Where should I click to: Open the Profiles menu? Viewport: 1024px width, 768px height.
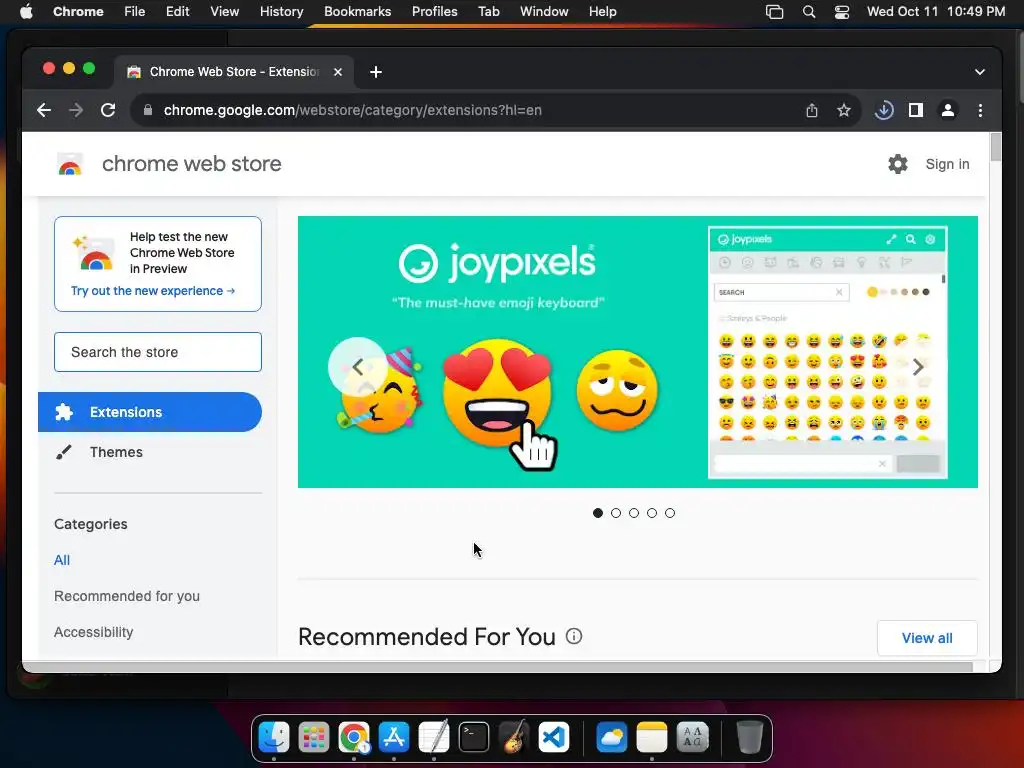point(434,12)
